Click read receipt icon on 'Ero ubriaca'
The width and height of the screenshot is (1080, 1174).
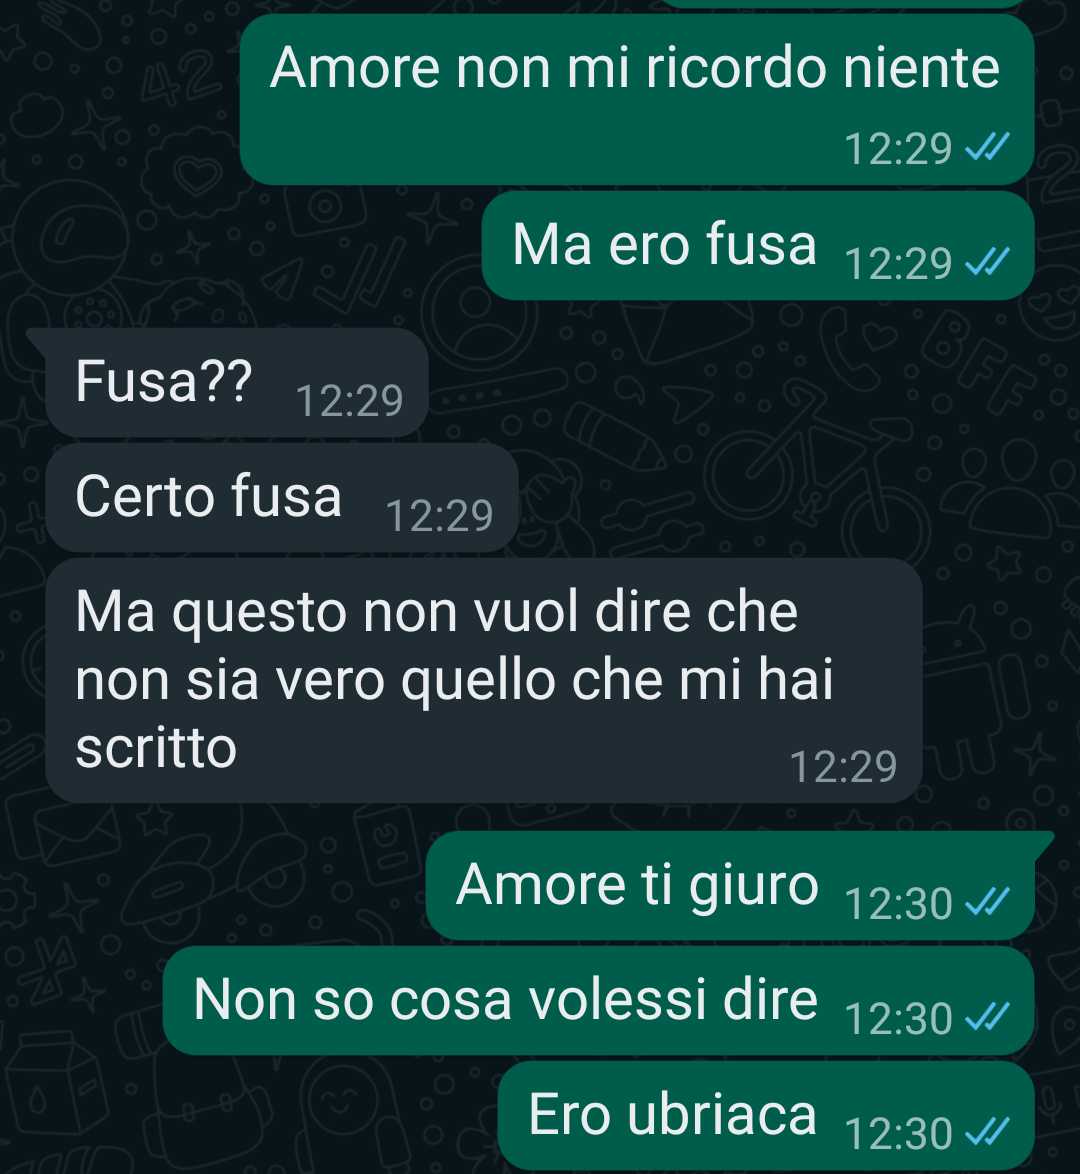987,1133
